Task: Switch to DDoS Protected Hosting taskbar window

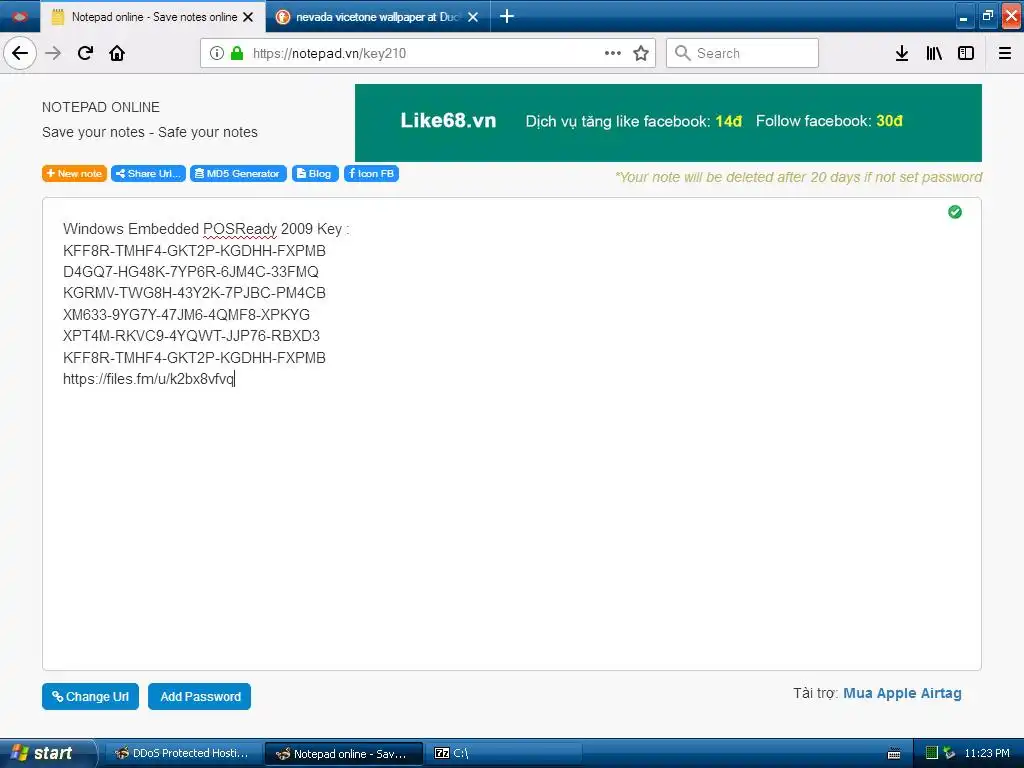Action: coord(182,753)
